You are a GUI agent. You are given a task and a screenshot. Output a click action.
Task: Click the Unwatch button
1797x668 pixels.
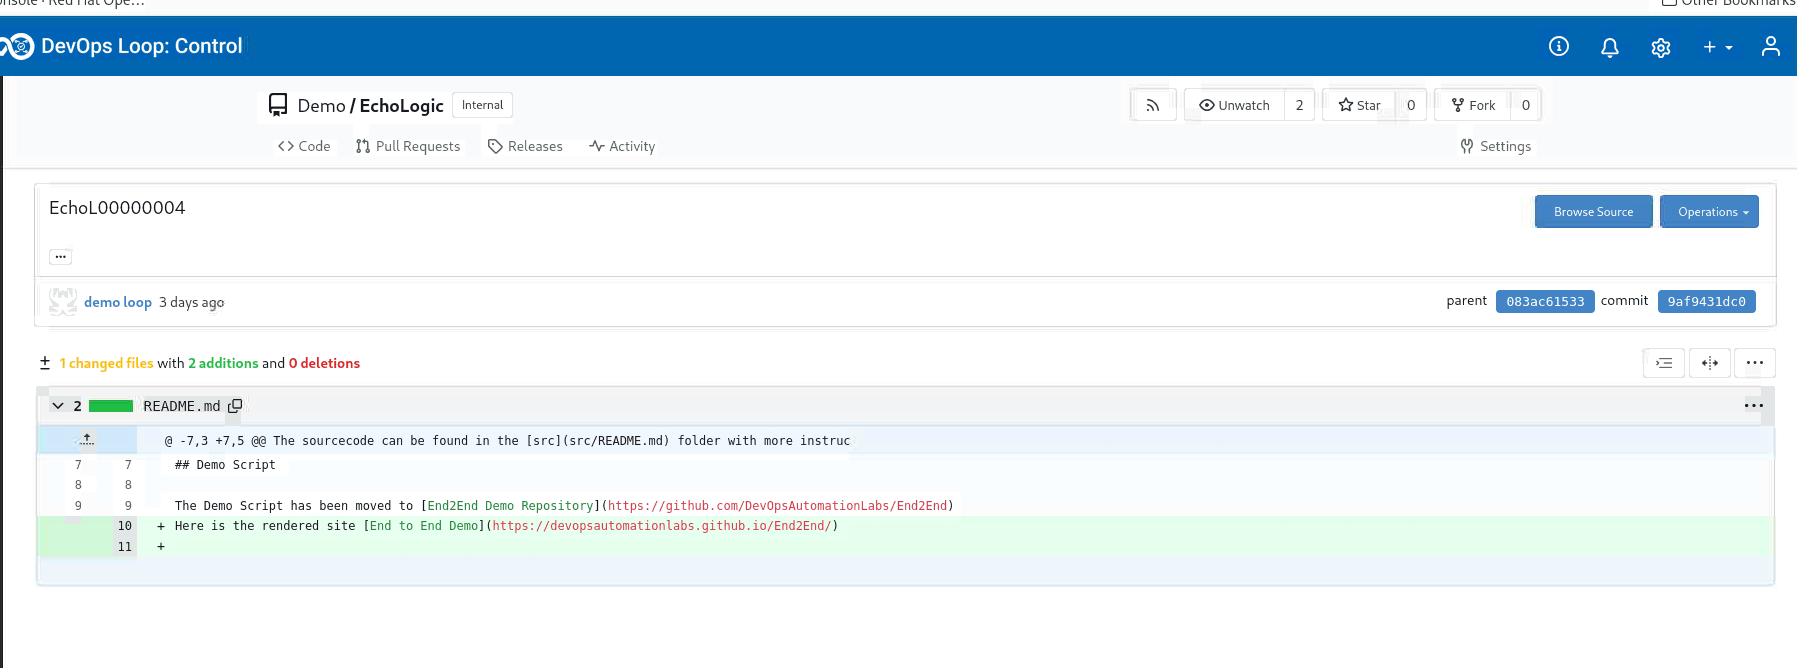(1234, 105)
